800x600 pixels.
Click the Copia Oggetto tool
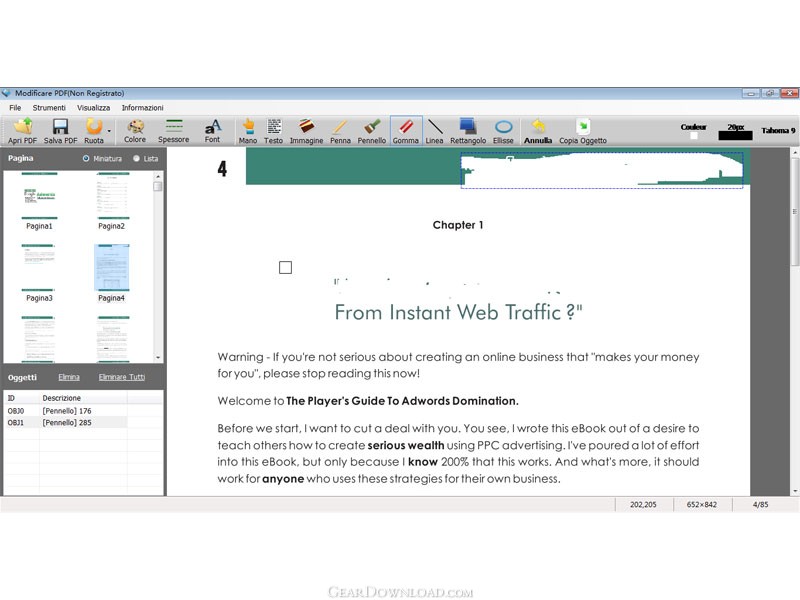click(x=583, y=131)
